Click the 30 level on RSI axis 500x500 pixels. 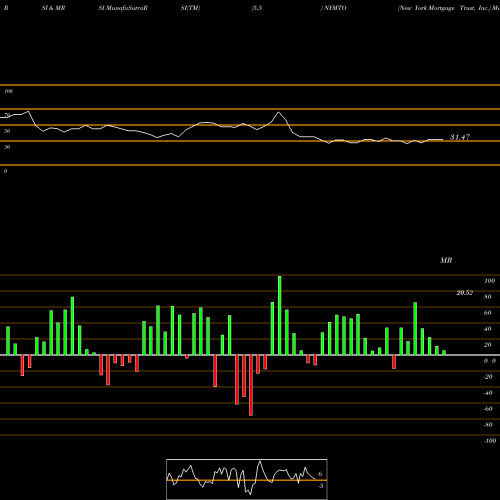(7, 147)
